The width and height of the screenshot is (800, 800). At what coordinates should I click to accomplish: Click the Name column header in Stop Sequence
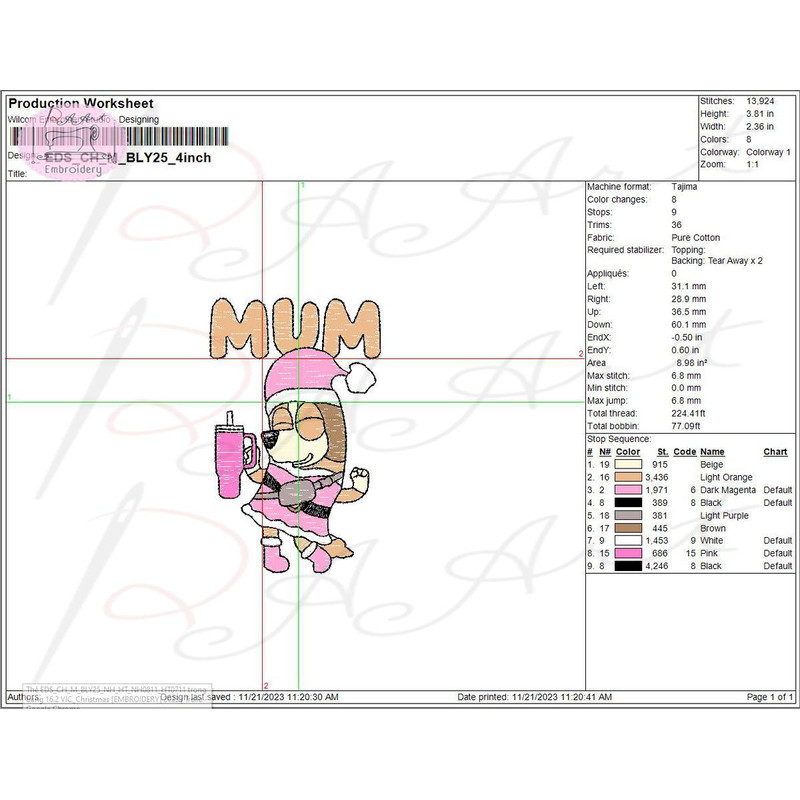click(712, 452)
